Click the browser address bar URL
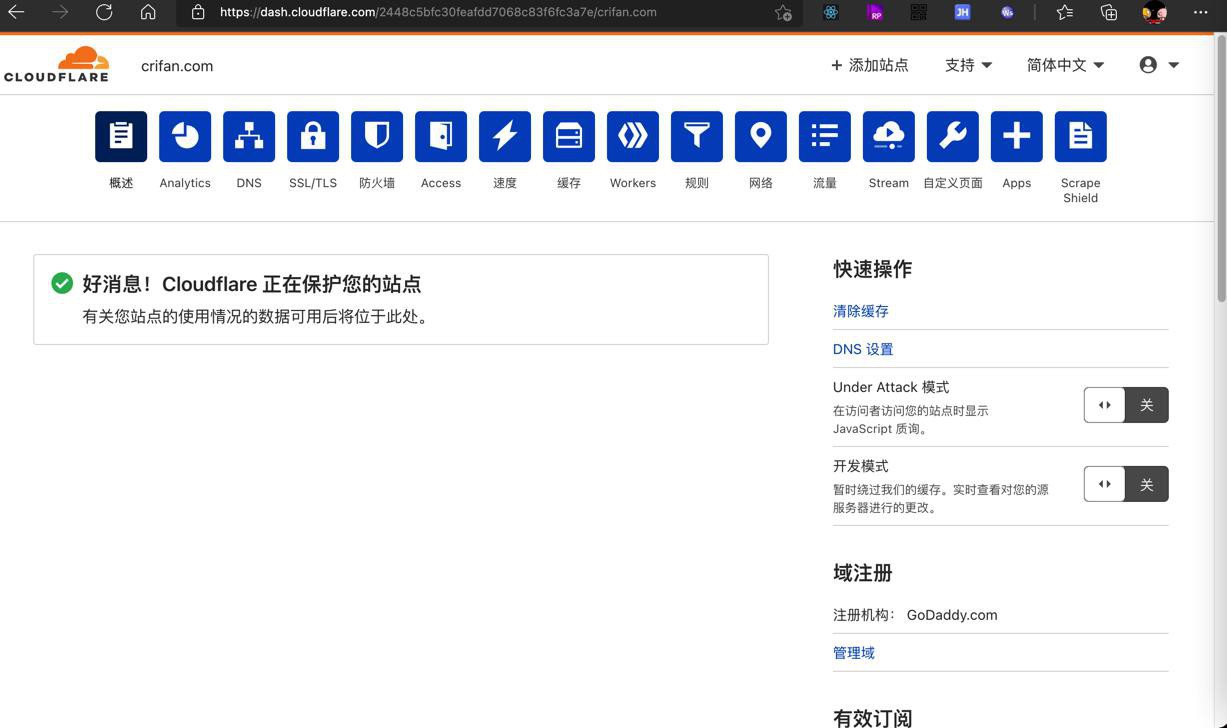The image size is (1227, 728). (438, 12)
